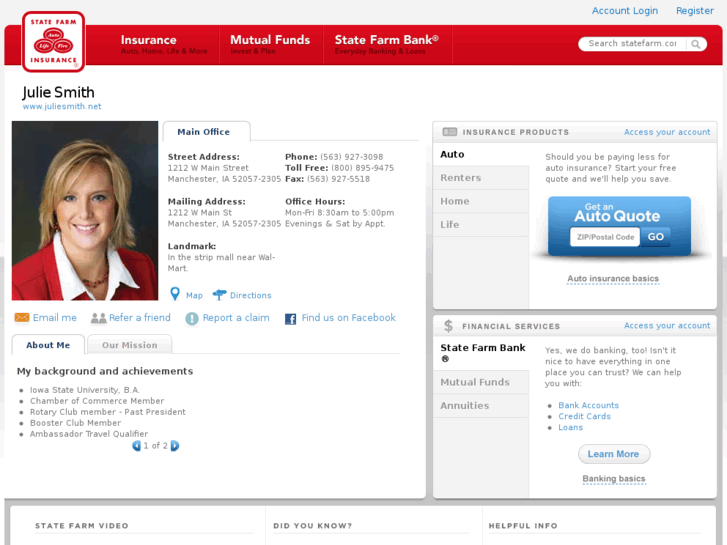Select the Life insurance product tab

click(481, 224)
